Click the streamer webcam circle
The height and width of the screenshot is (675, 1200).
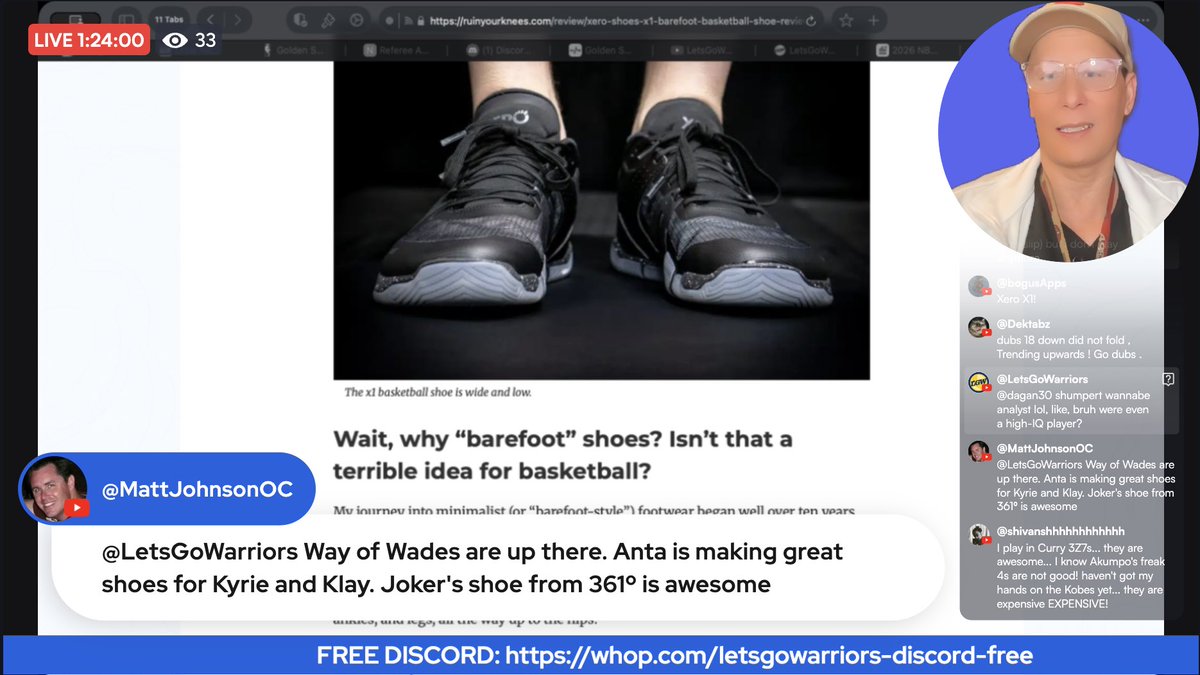[1067, 131]
